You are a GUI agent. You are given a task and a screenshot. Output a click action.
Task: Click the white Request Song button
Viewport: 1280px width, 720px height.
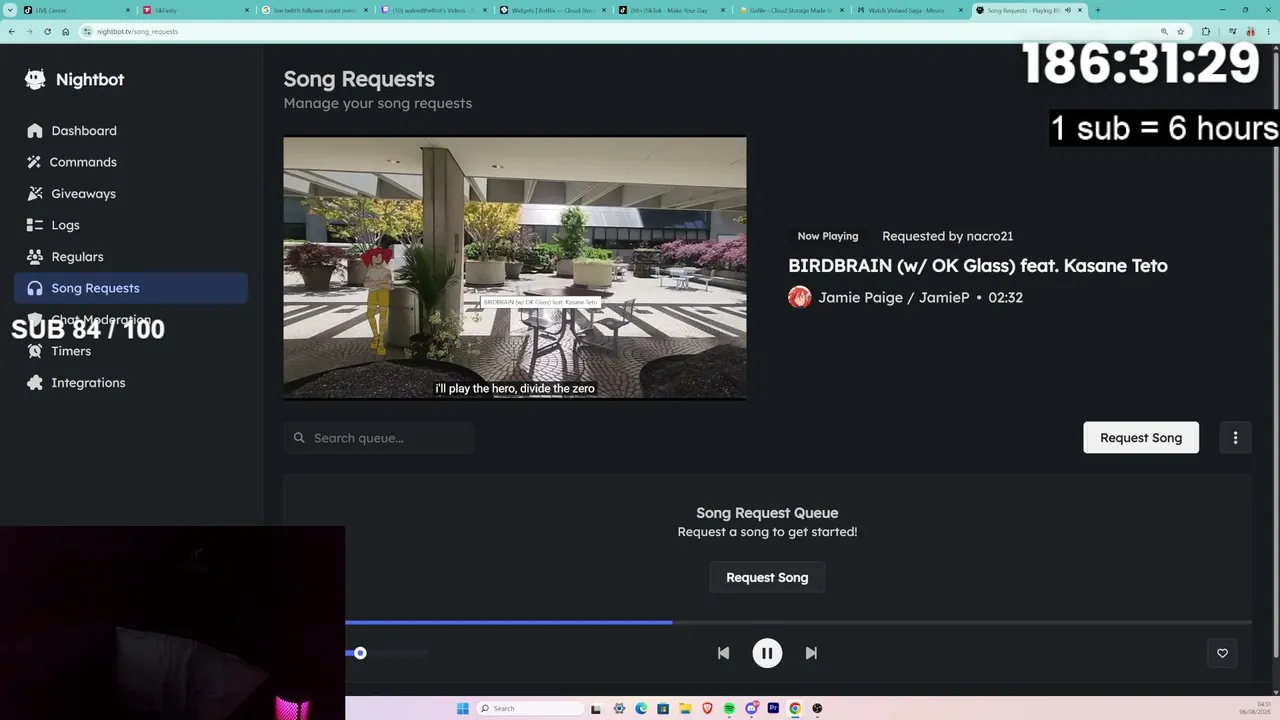coord(1141,437)
